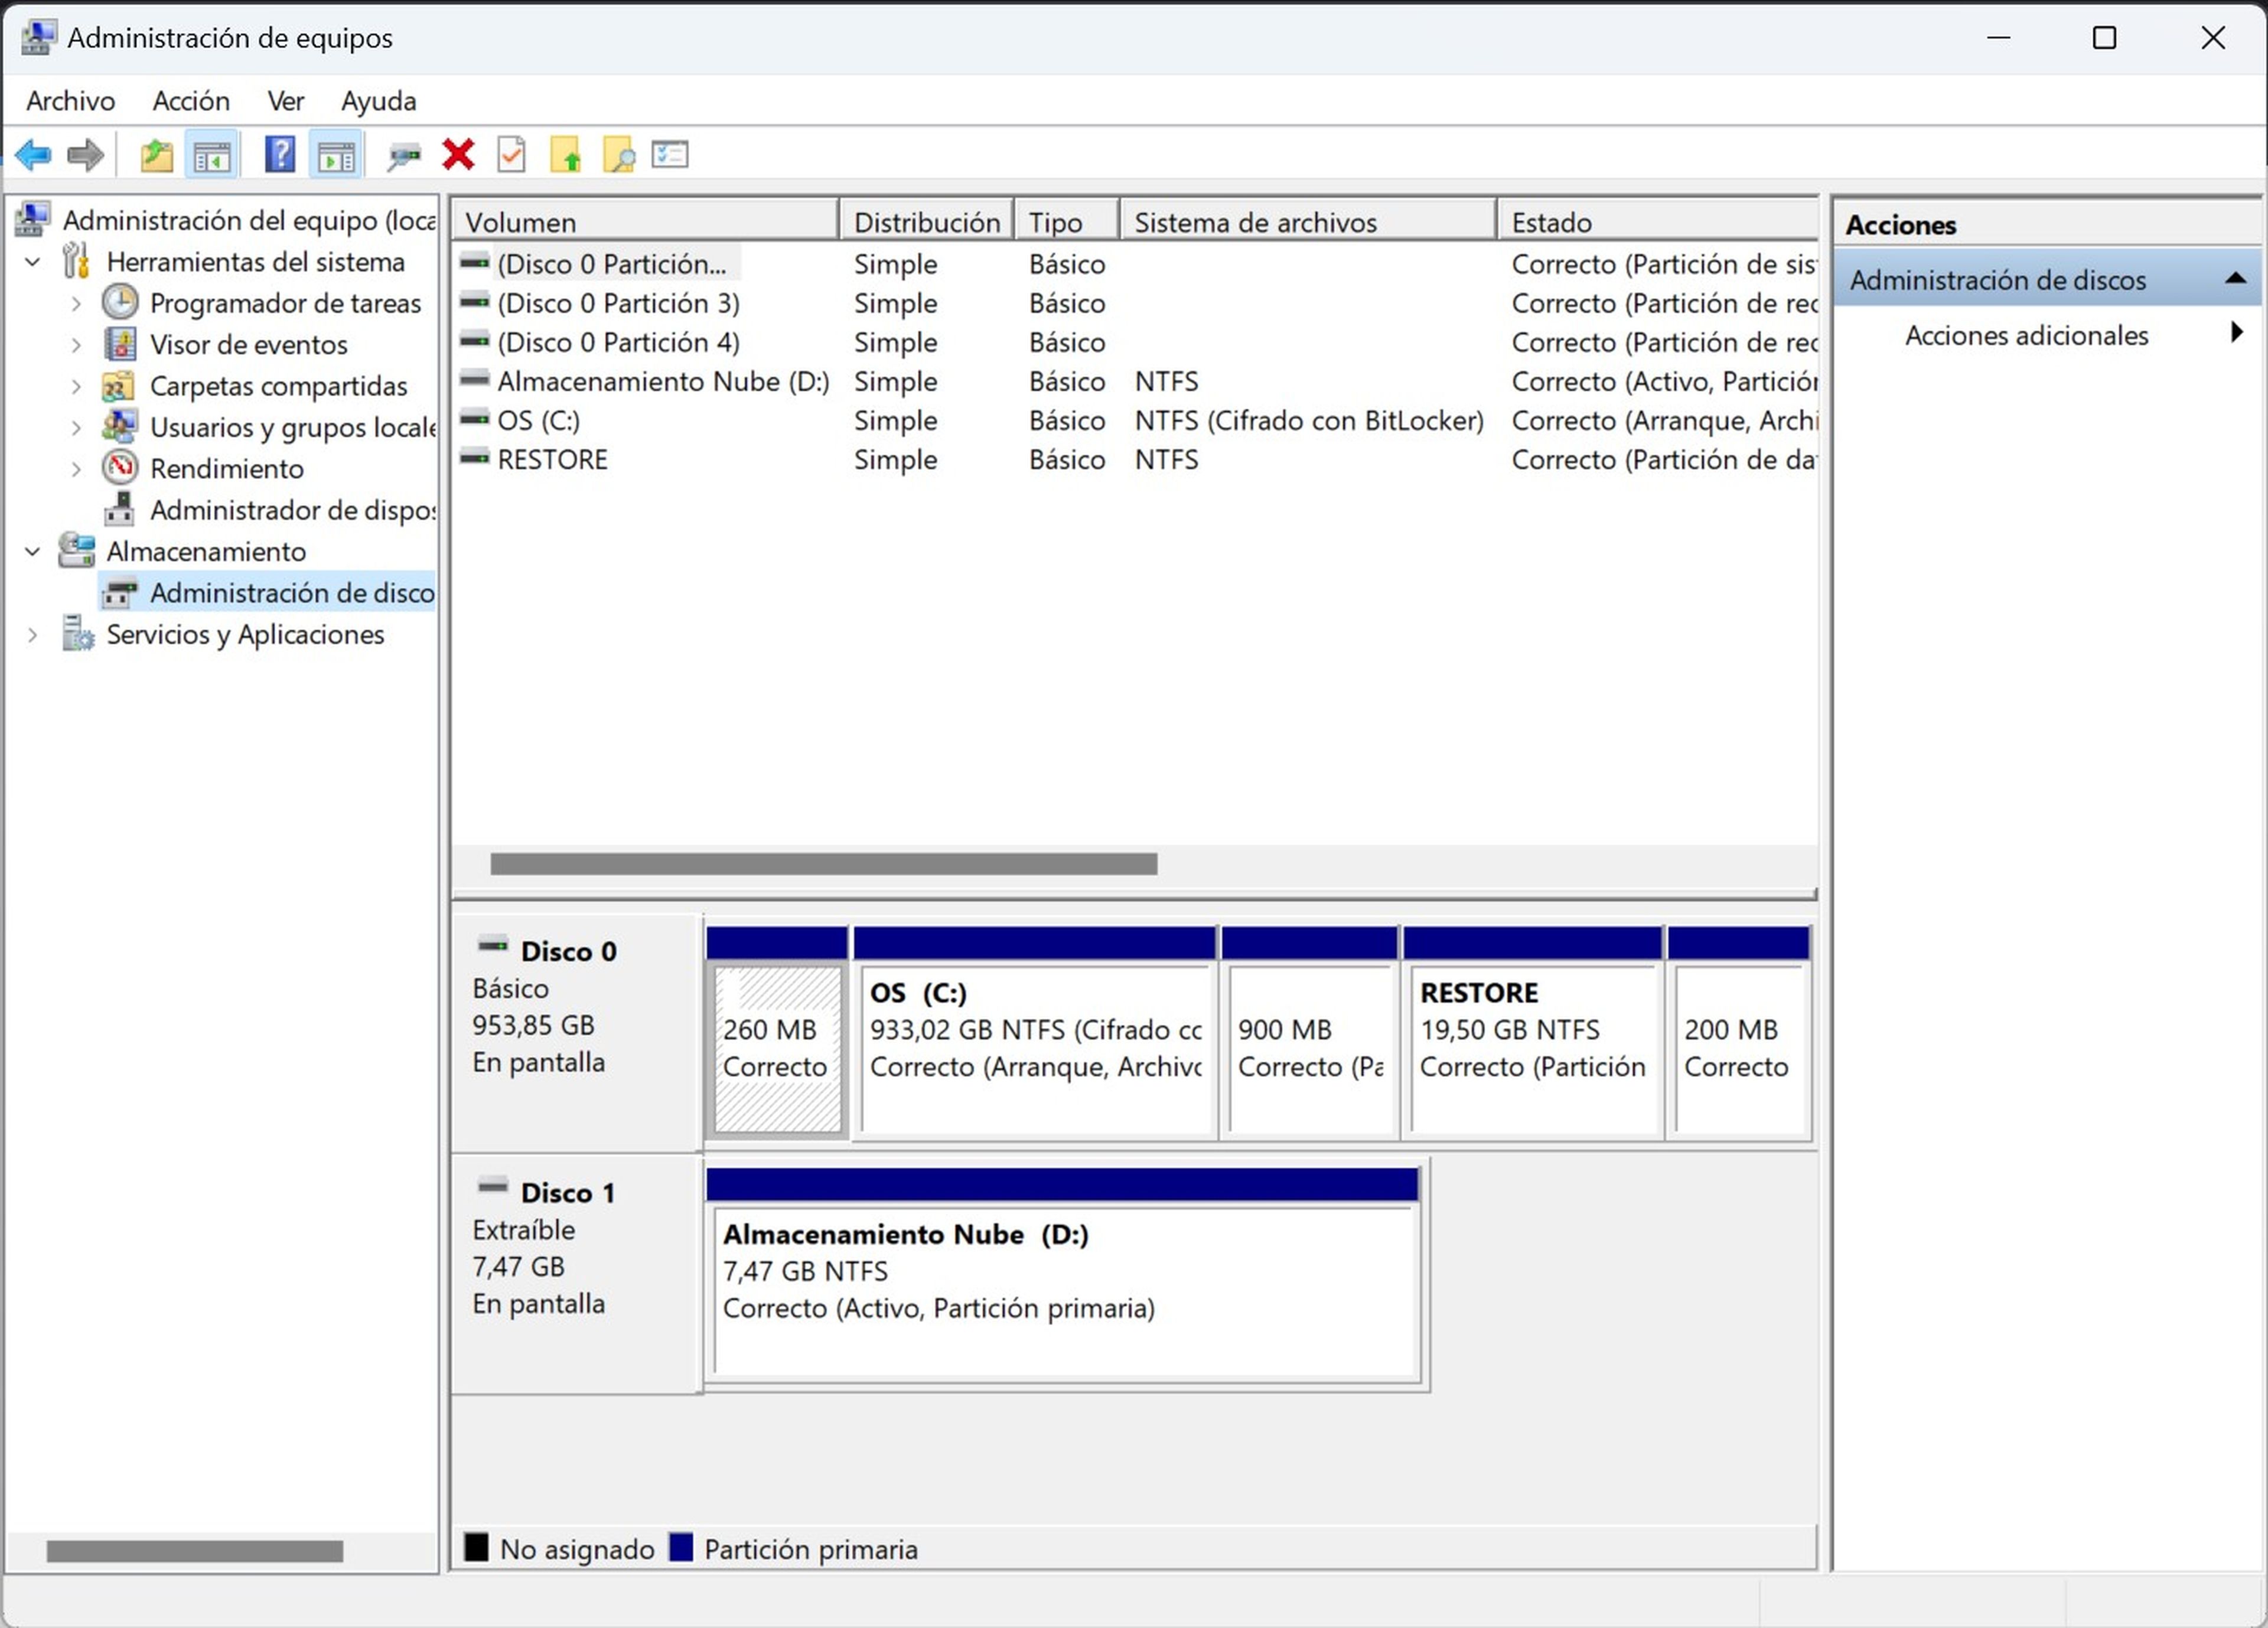Expand the Carpetas compartidas node

click(x=76, y=386)
